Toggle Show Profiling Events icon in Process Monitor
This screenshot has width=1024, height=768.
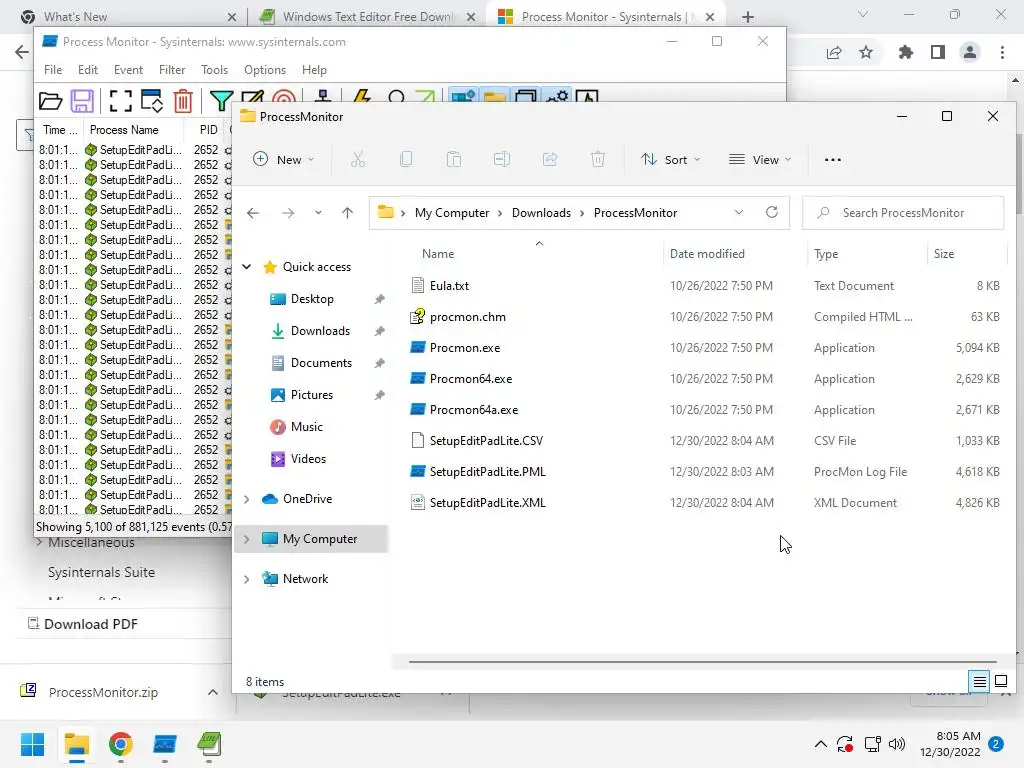(x=587, y=97)
